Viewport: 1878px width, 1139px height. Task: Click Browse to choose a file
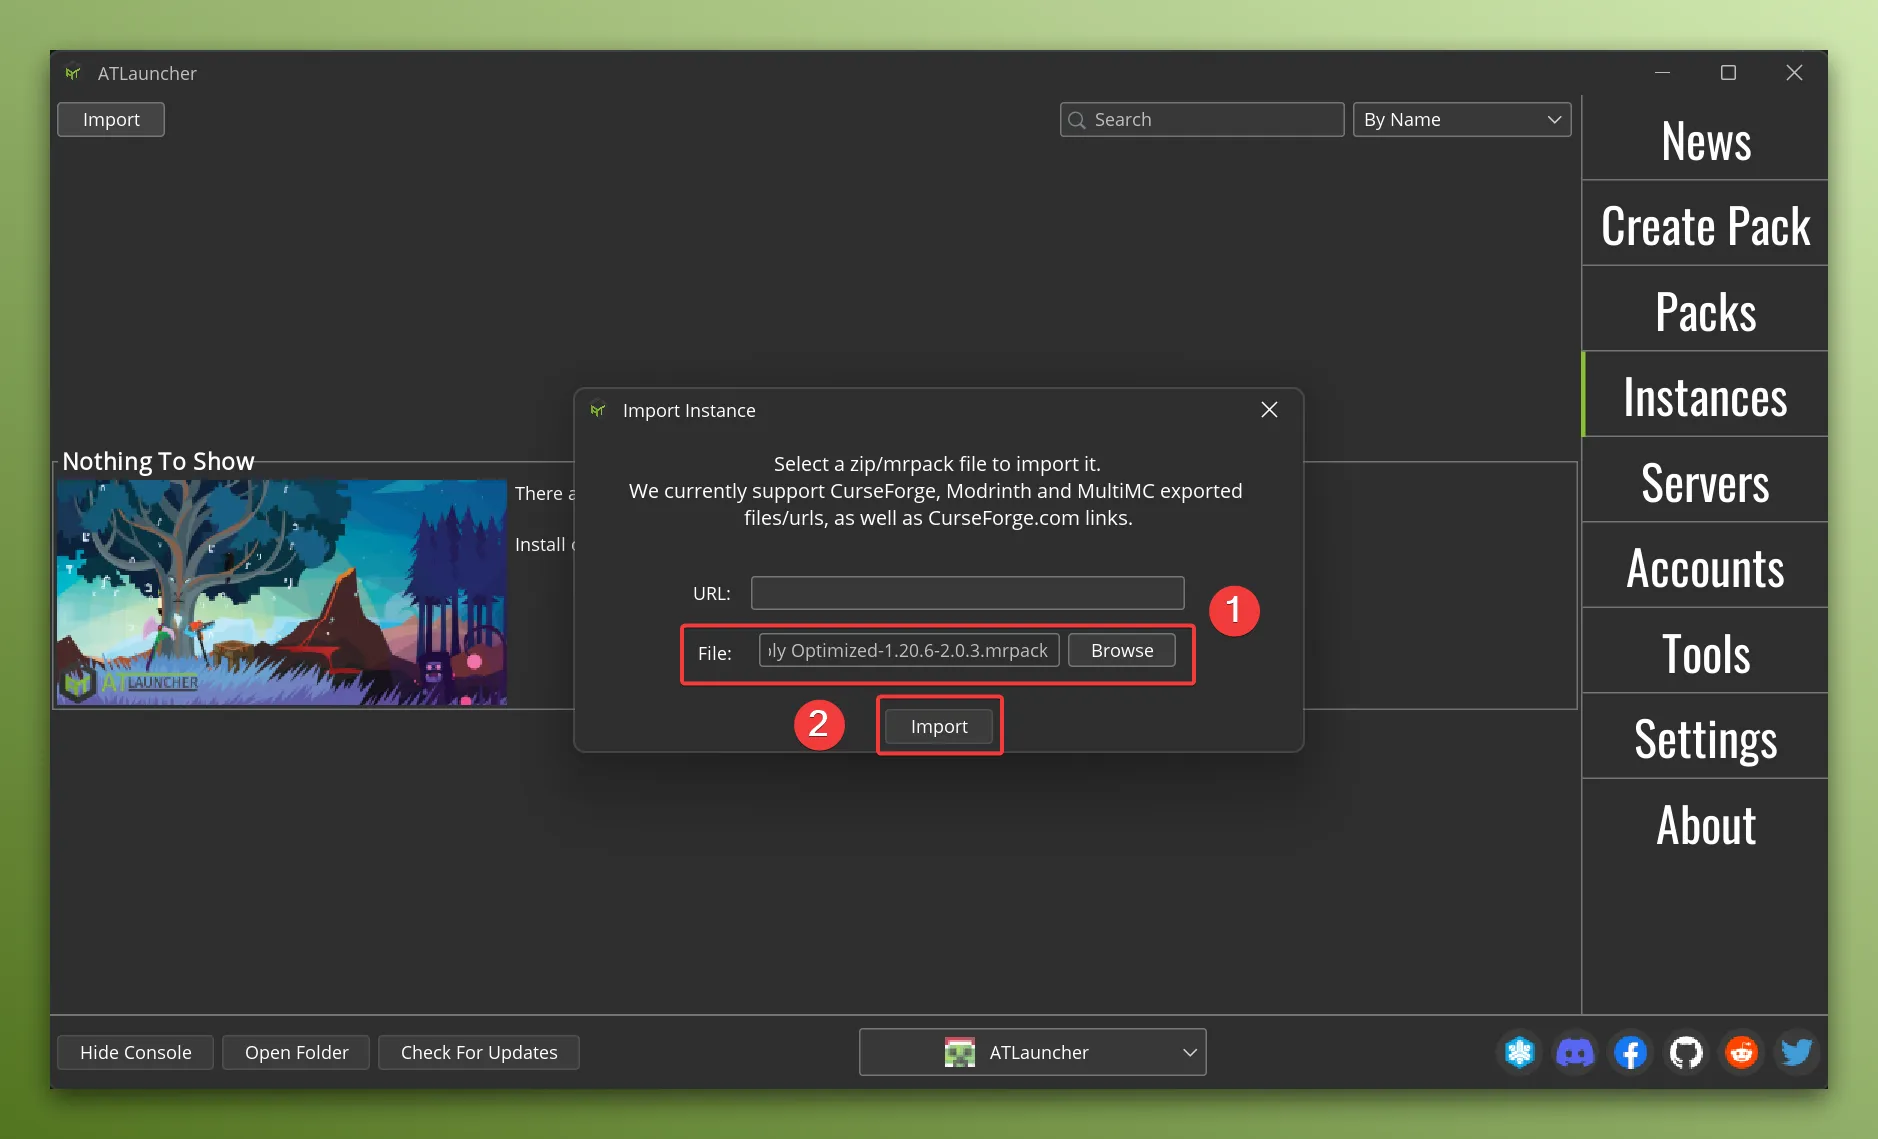(x=1121, y=650)
